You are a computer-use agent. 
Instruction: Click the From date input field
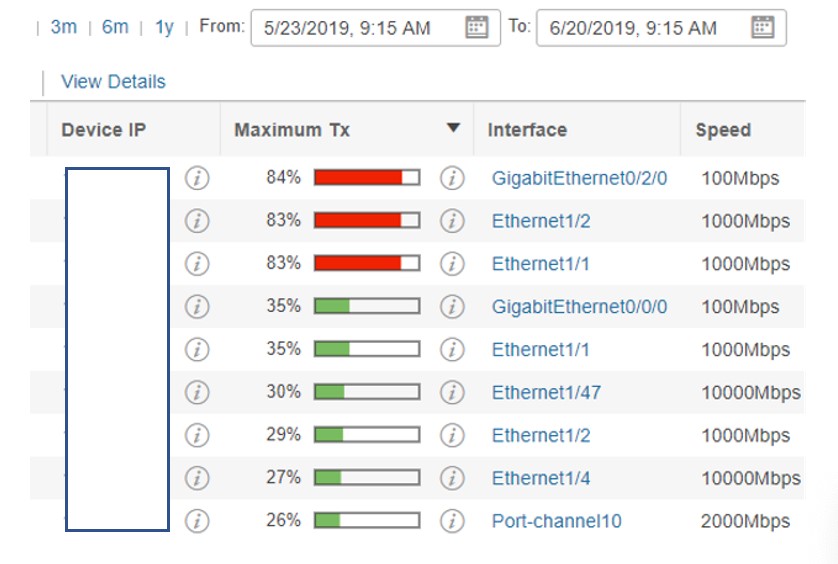coord(376,28)
